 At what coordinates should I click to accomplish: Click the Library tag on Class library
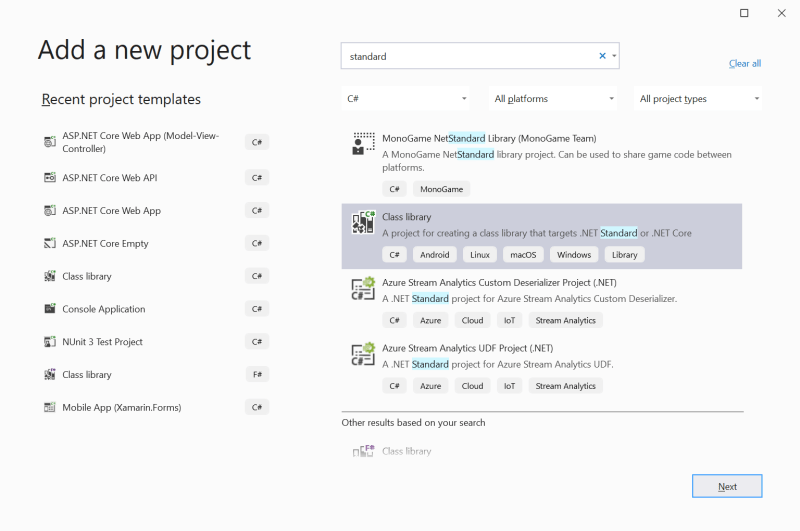pos(624,255)
